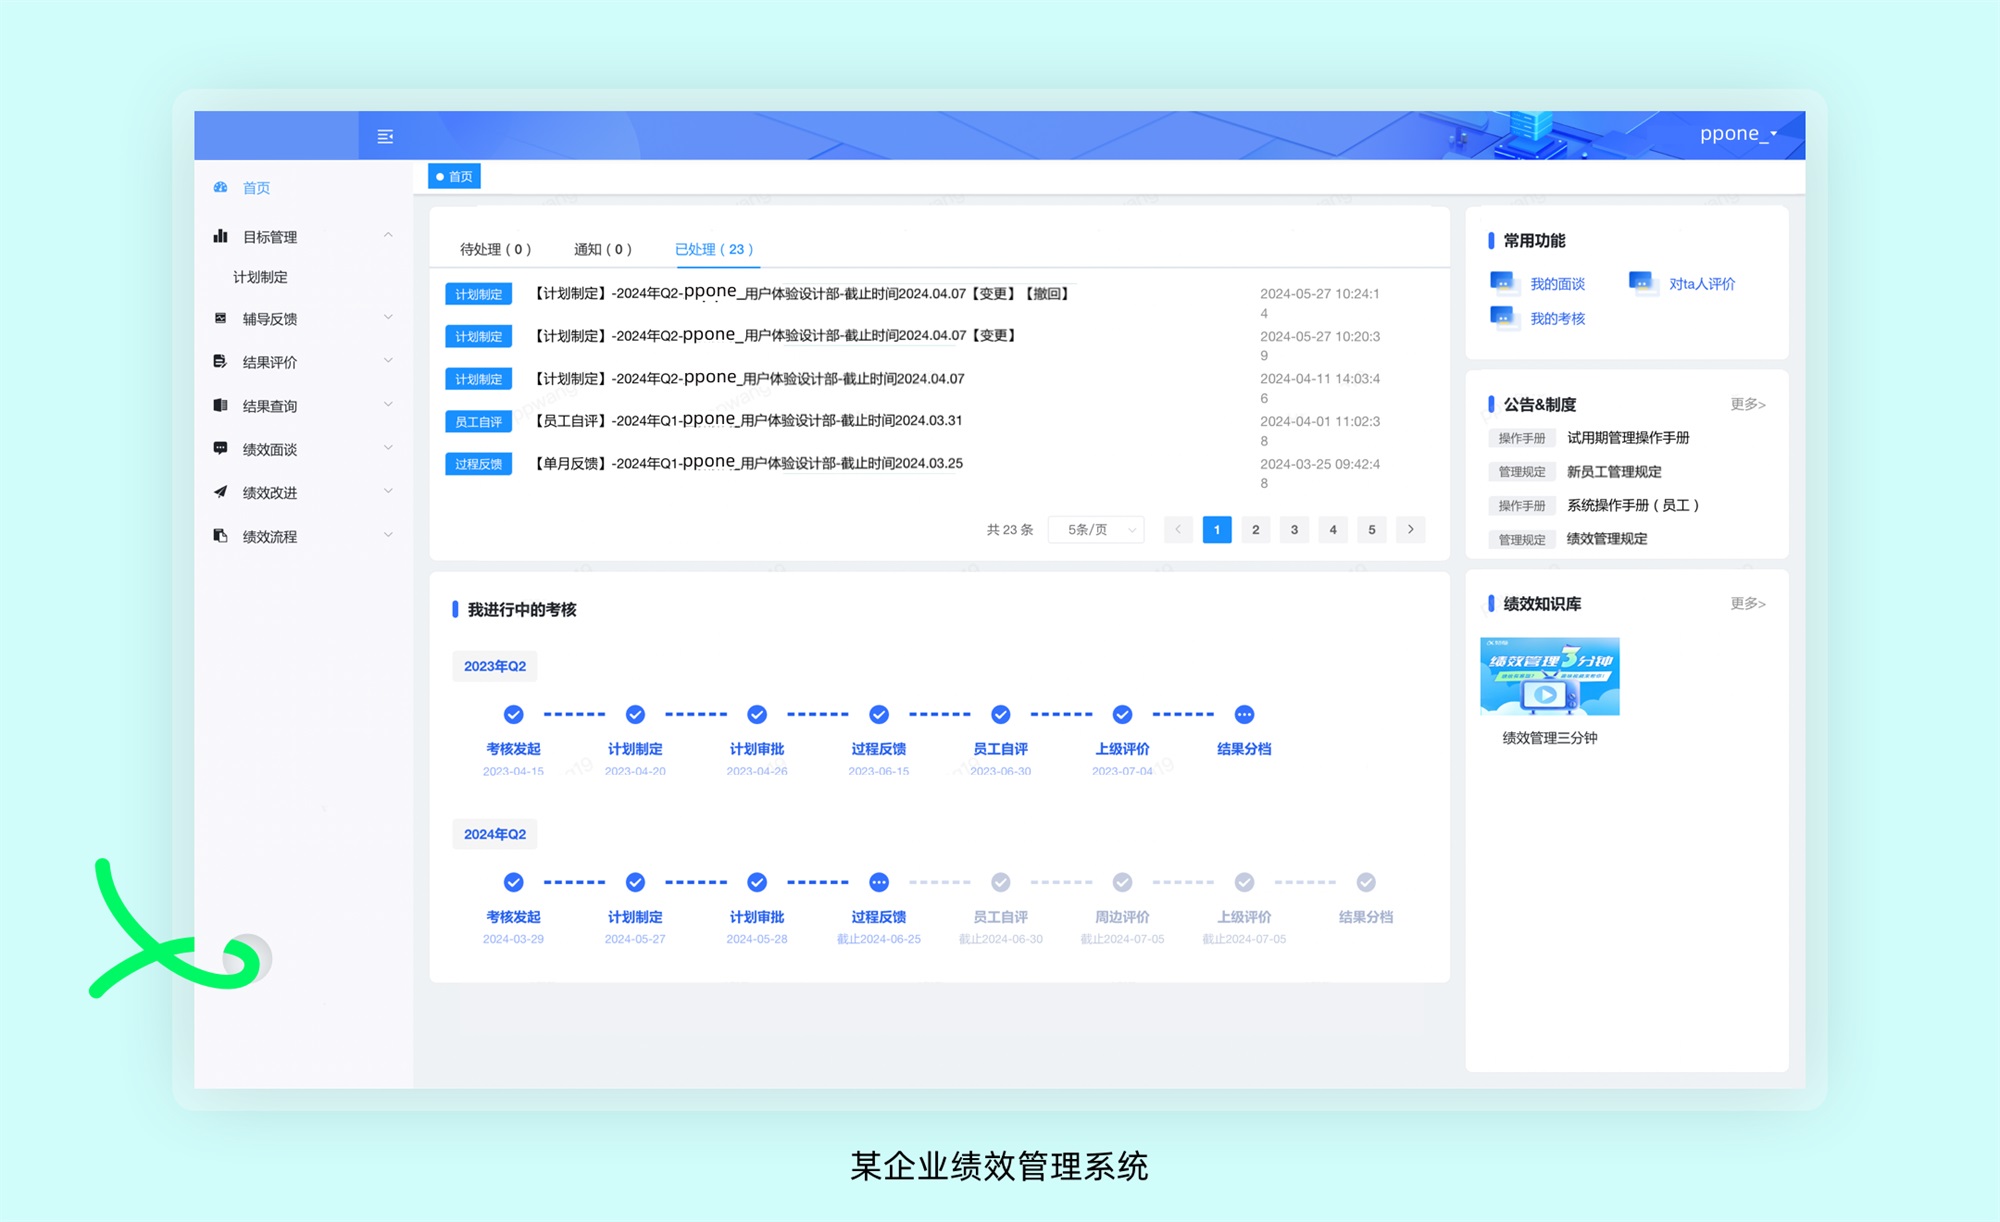Switch to the 待处理 tab
This screenshot has width=2000, height=1222.
pos(495,249)
